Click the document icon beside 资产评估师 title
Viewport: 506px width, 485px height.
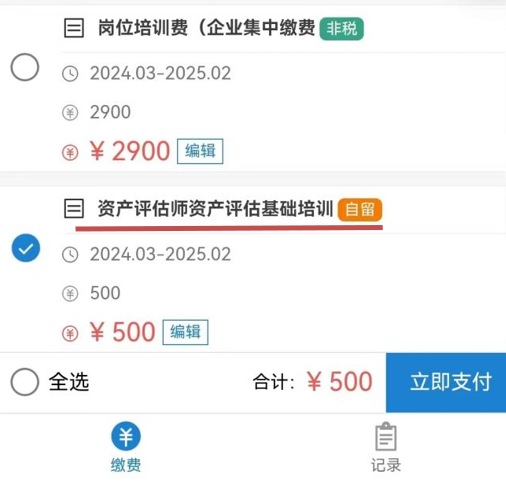(x=74, y=209)
